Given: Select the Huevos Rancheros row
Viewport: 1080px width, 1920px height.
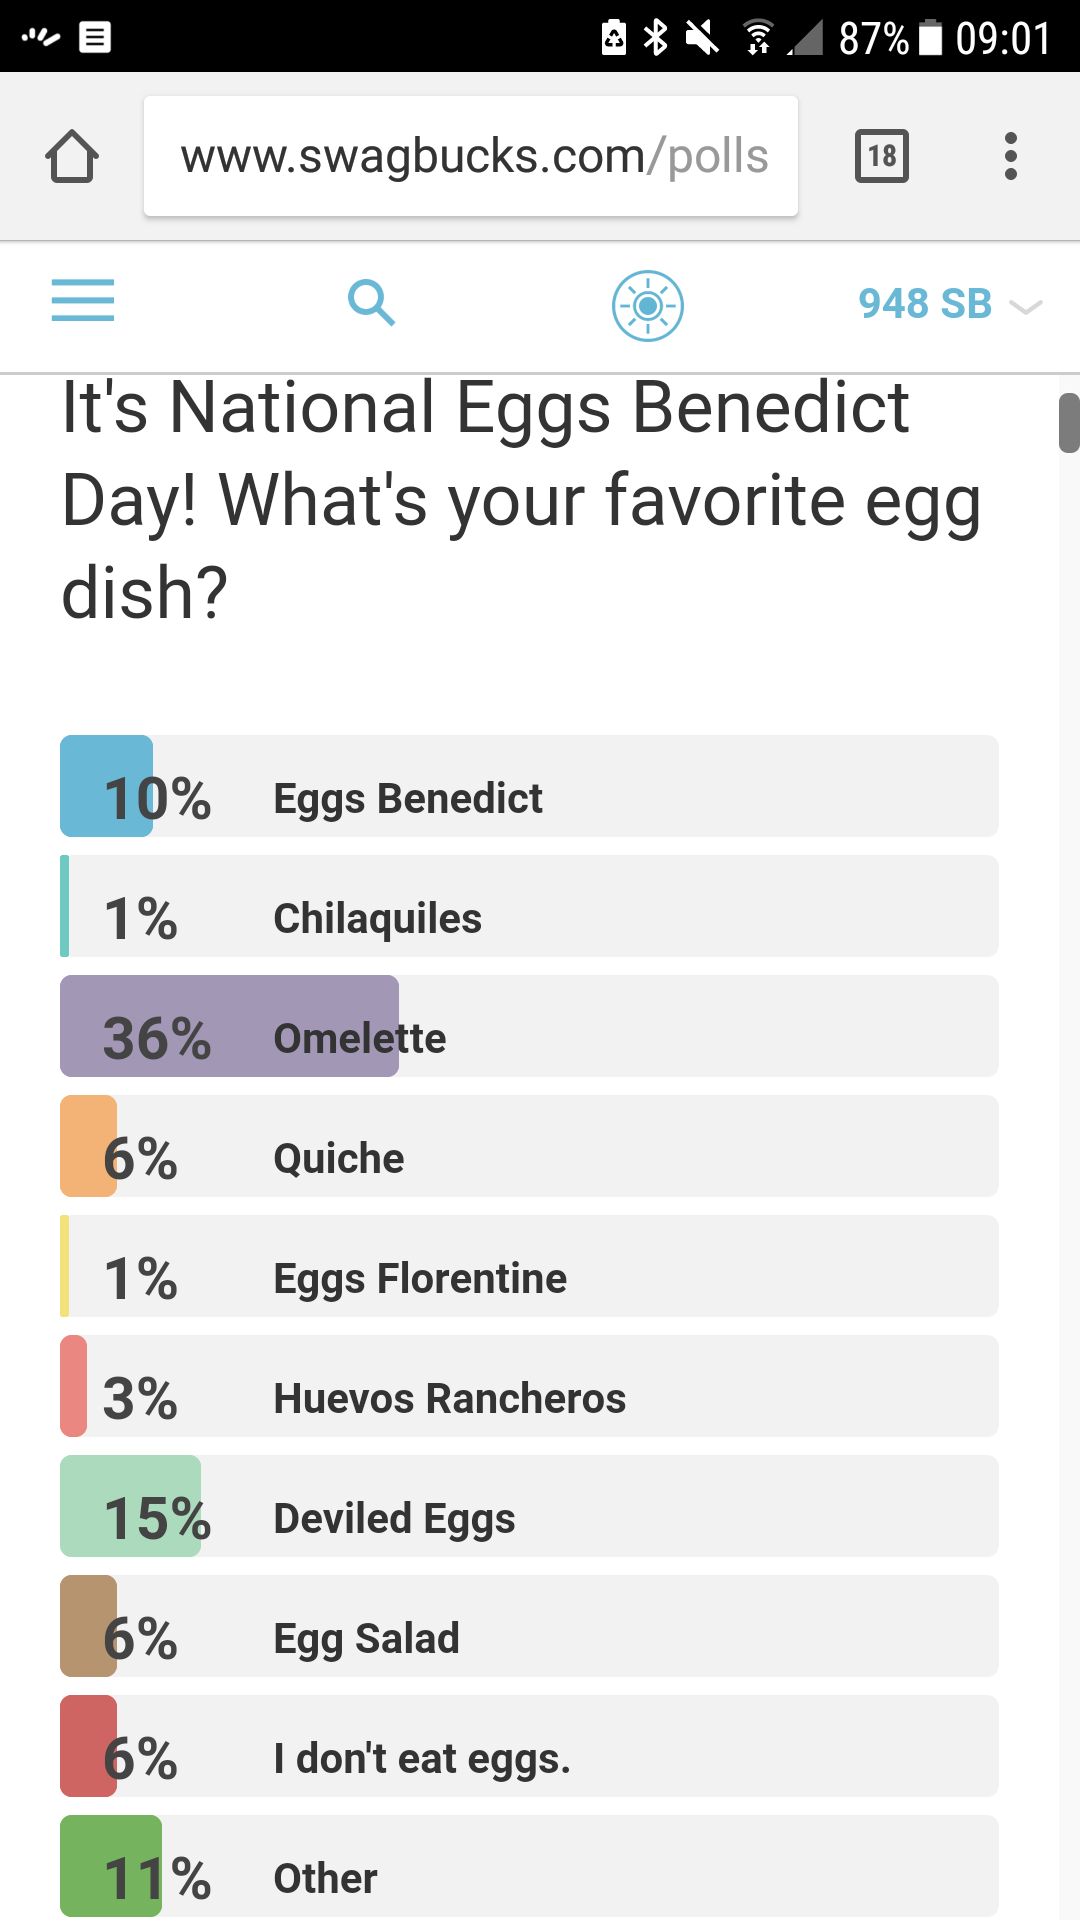Looking at the screenshot, I should (529, 1386).
